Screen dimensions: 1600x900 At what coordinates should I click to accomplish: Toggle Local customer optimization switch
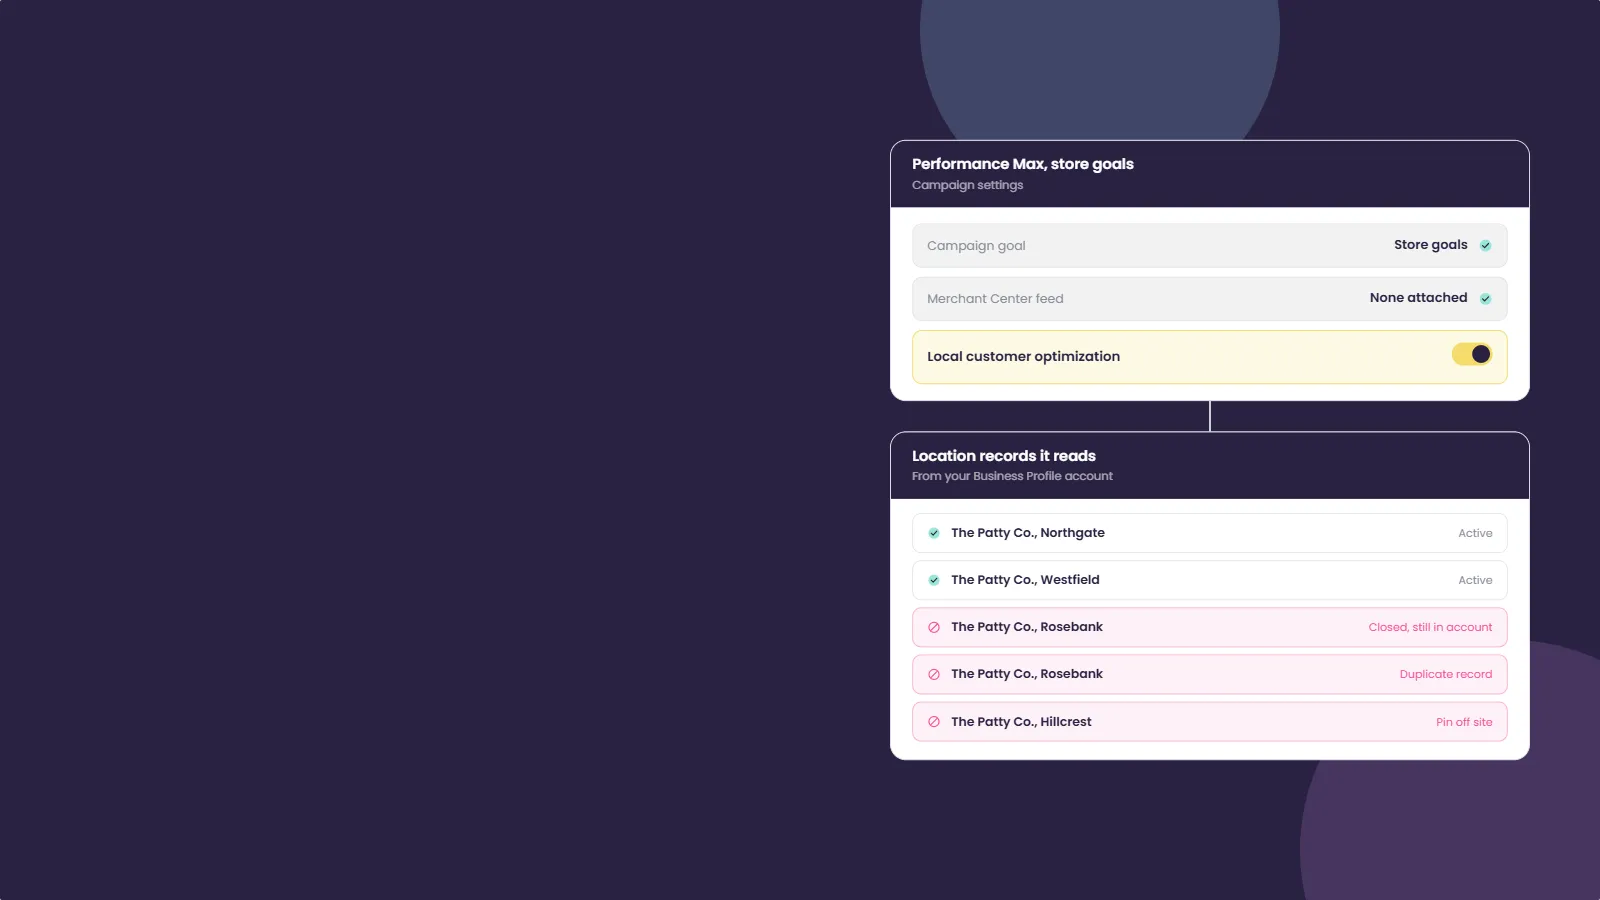point(1472,354)
